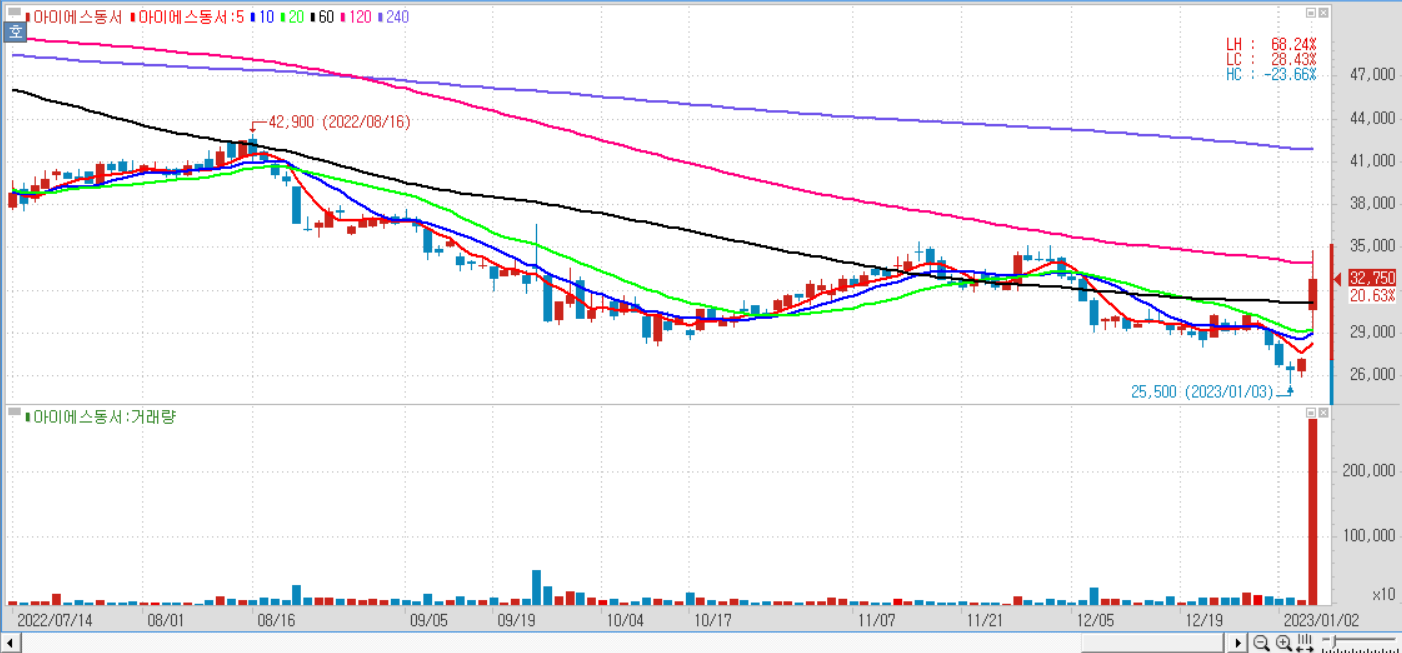Click the 09/19 date axis label
Image resolution: width=1402 pixels, height=653 pixels.
516,620
